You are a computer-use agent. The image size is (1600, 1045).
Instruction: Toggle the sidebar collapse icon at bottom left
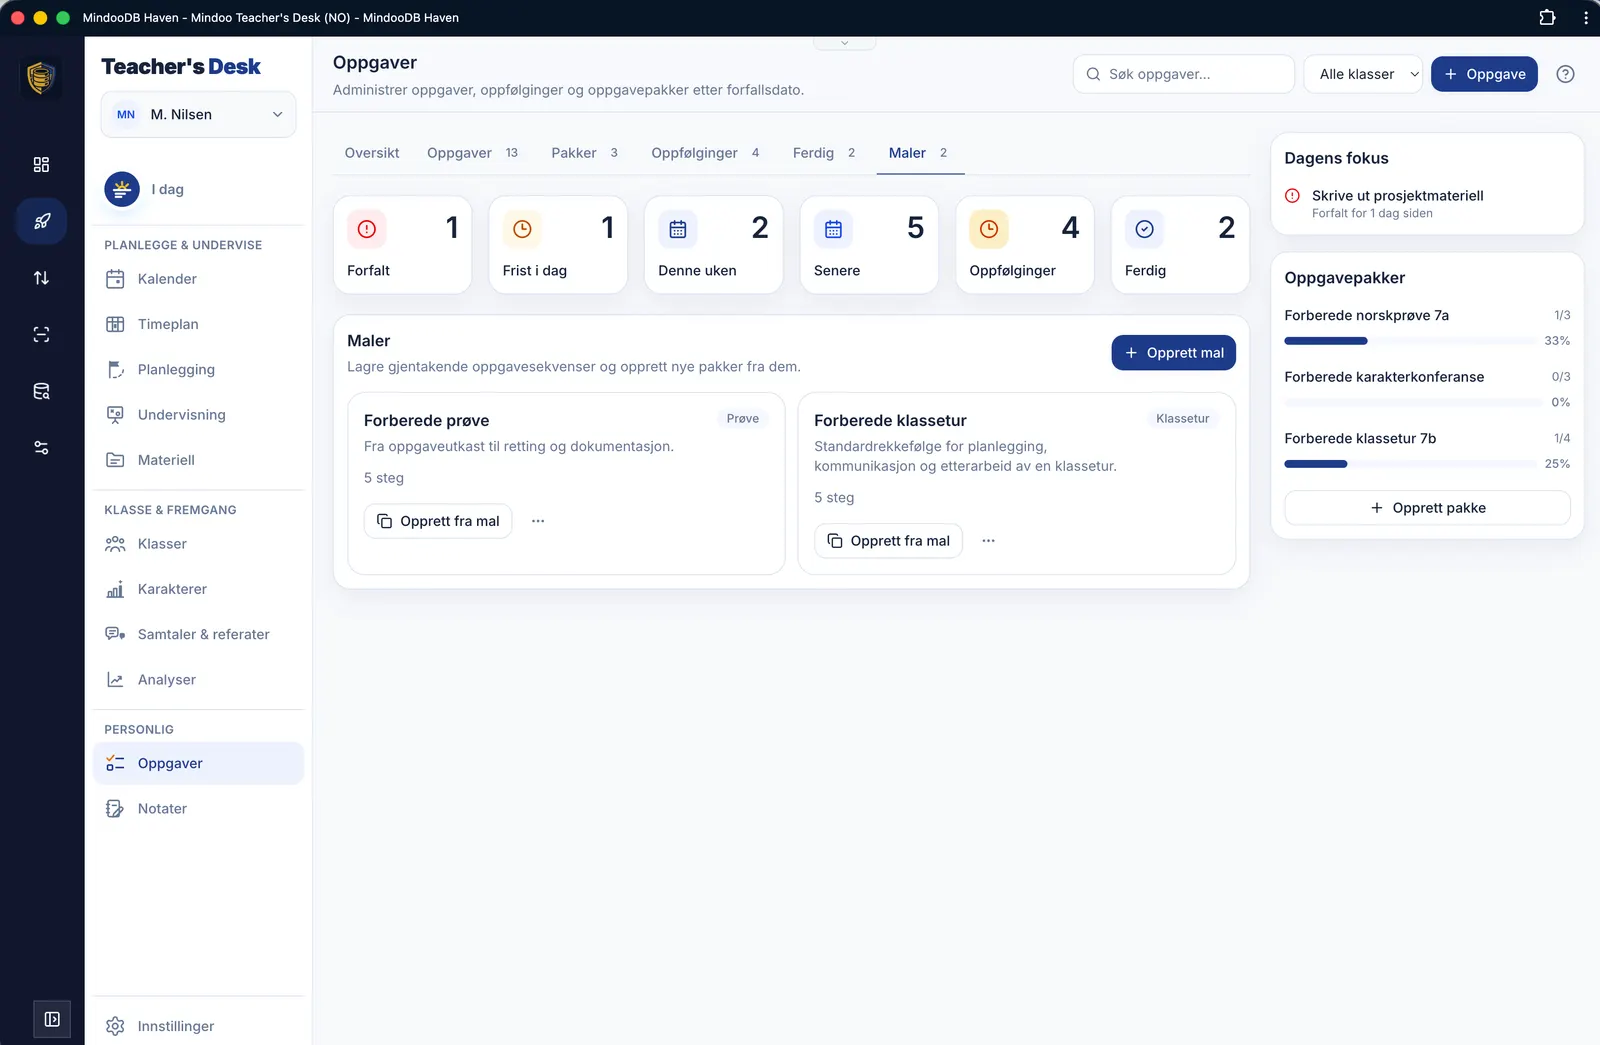[52, 1019]
